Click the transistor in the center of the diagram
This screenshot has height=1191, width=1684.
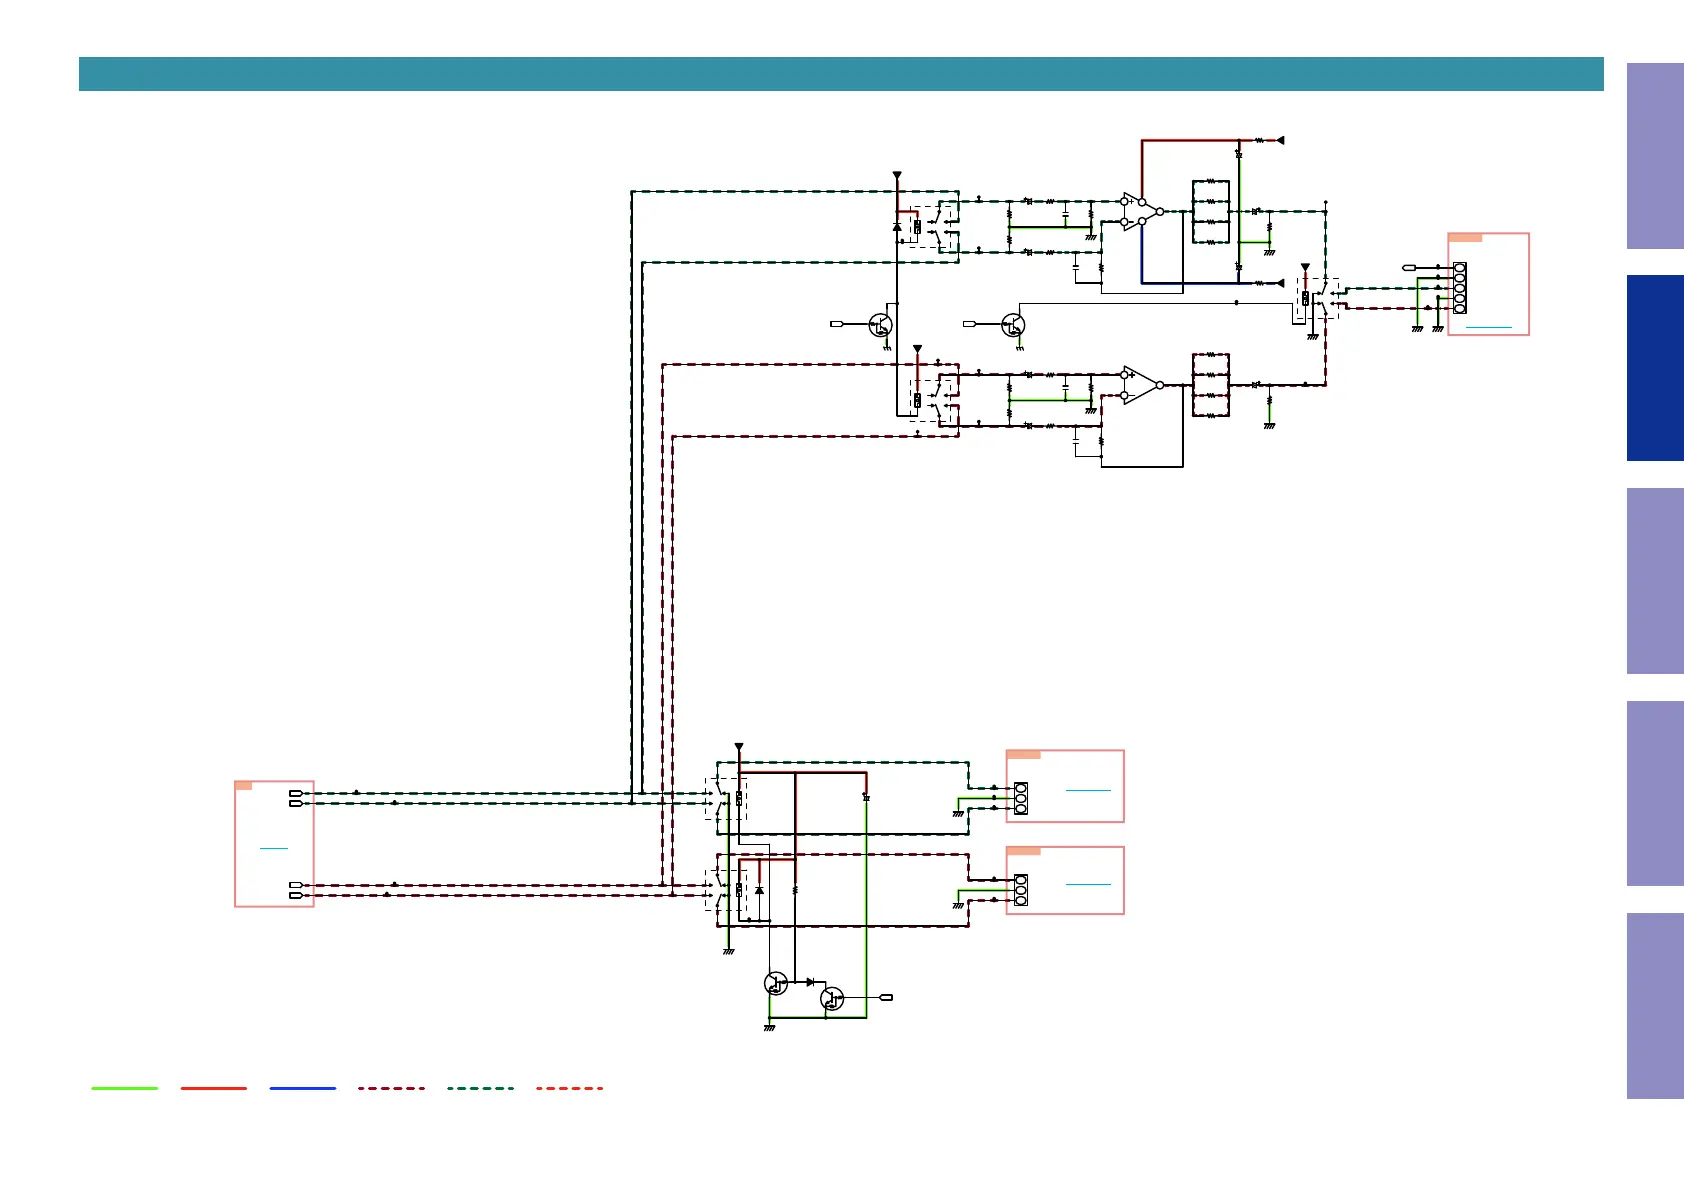pyautogui.click(x=1013, y=325)
